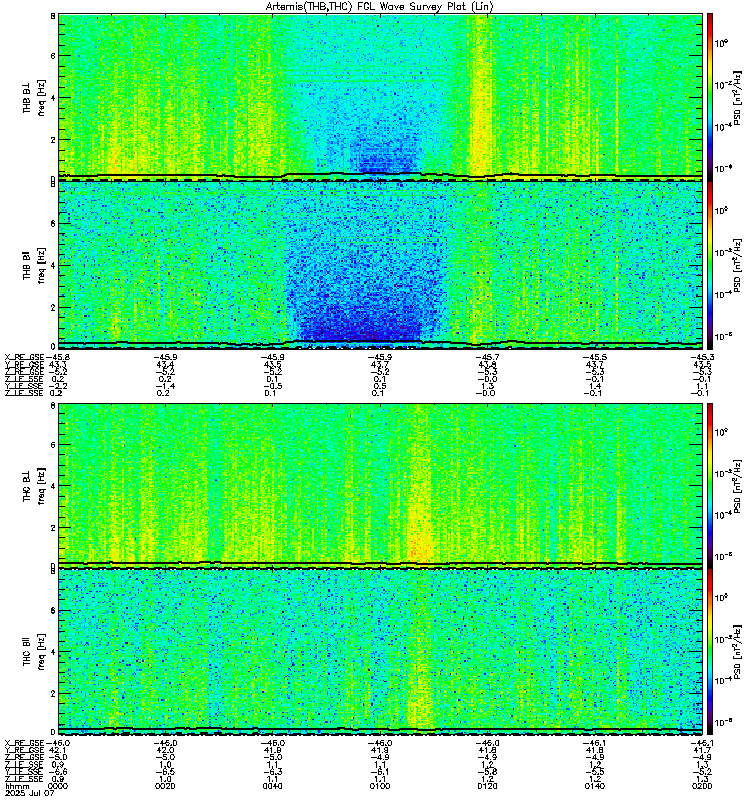Select the THB B∥ panel colorbar

[710, 265]
